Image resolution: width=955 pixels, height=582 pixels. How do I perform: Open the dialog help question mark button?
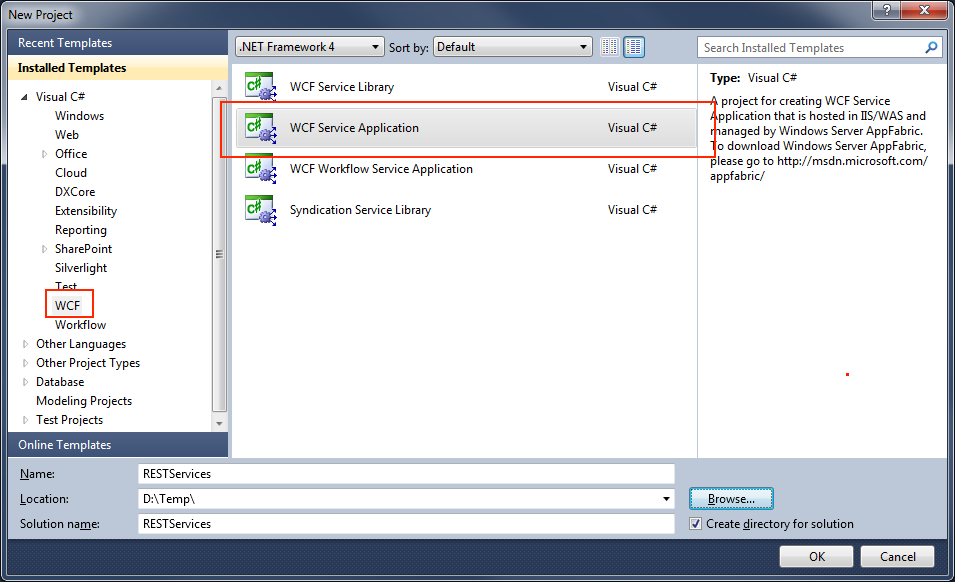pyautogui.click(x=887, y=10)
